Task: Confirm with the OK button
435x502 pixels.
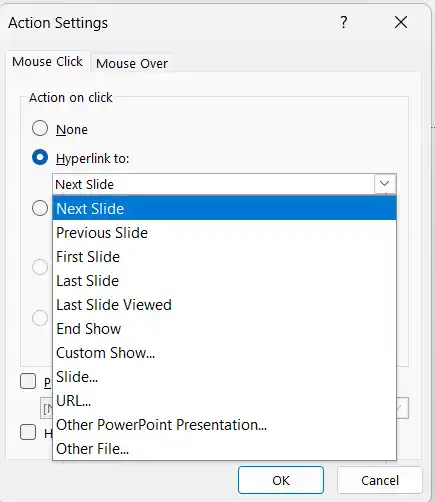Action: point(281,480)
